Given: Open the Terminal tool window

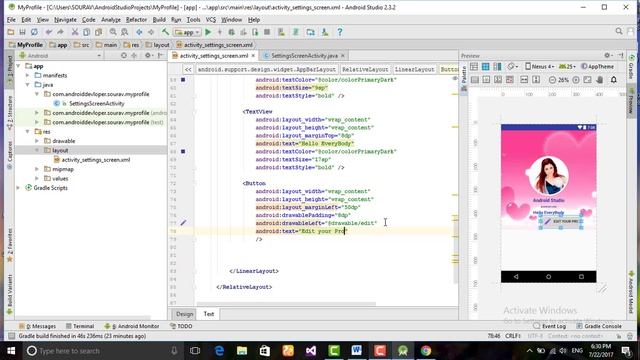Looking at the screenshot, I should tap(80, 326).
